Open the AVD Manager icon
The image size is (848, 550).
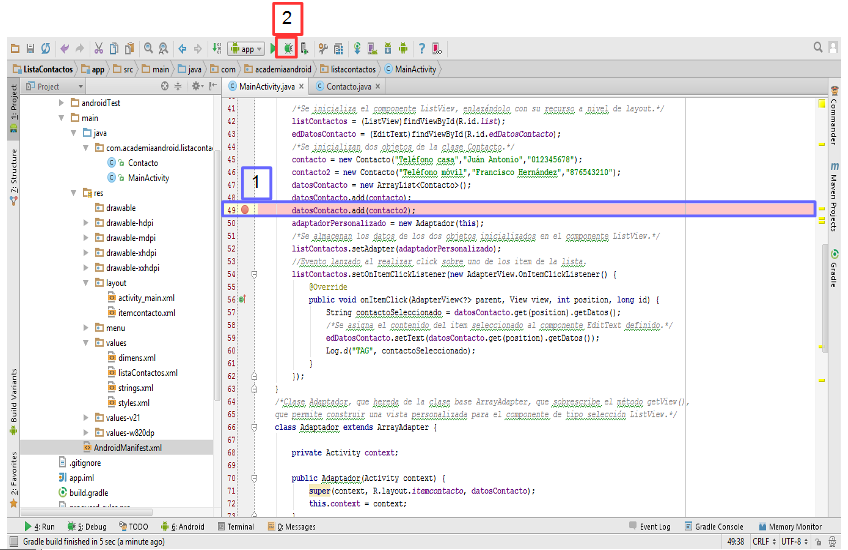pyautogui.click(x=372, y=49)
